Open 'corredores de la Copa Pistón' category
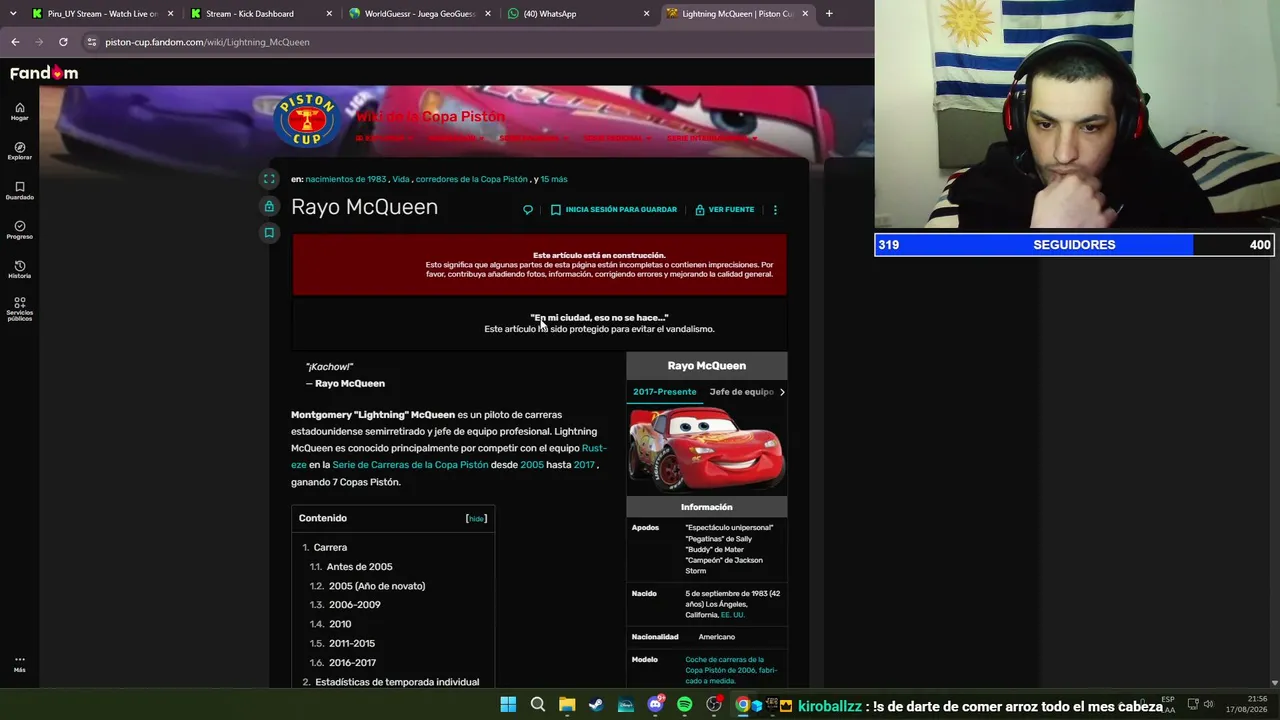 point(472,179)
